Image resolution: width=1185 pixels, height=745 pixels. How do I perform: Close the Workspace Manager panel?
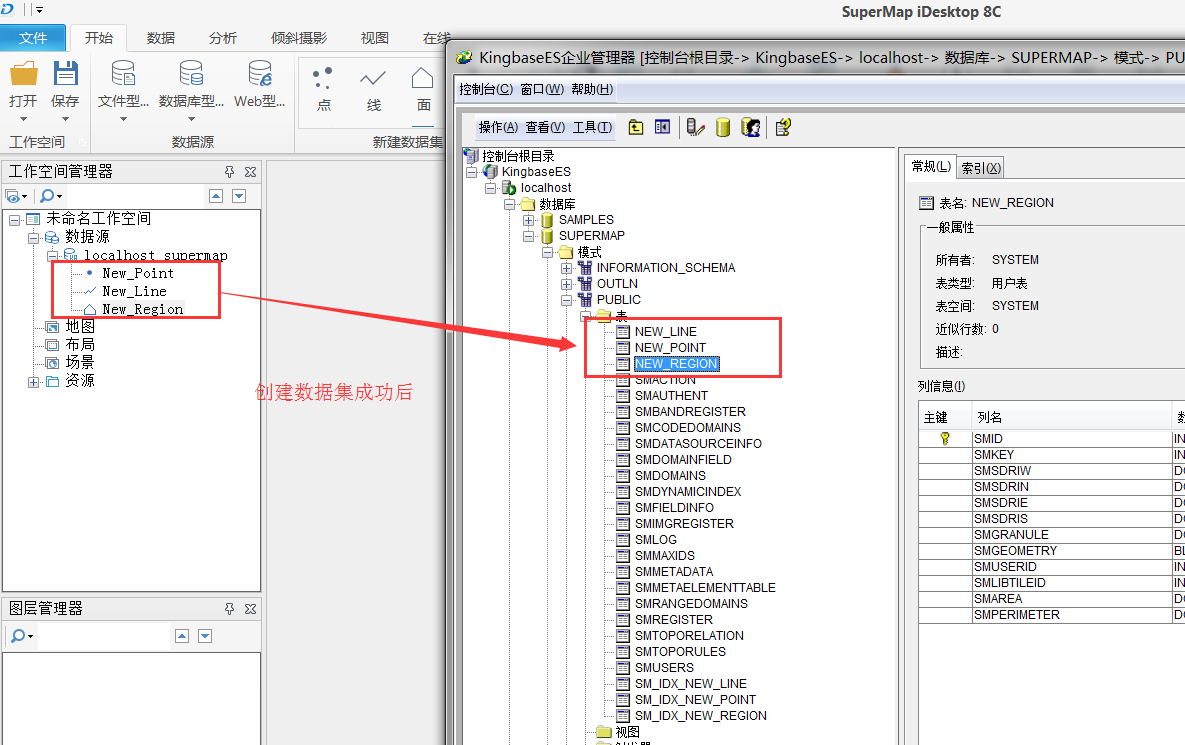tap(250, 172)
